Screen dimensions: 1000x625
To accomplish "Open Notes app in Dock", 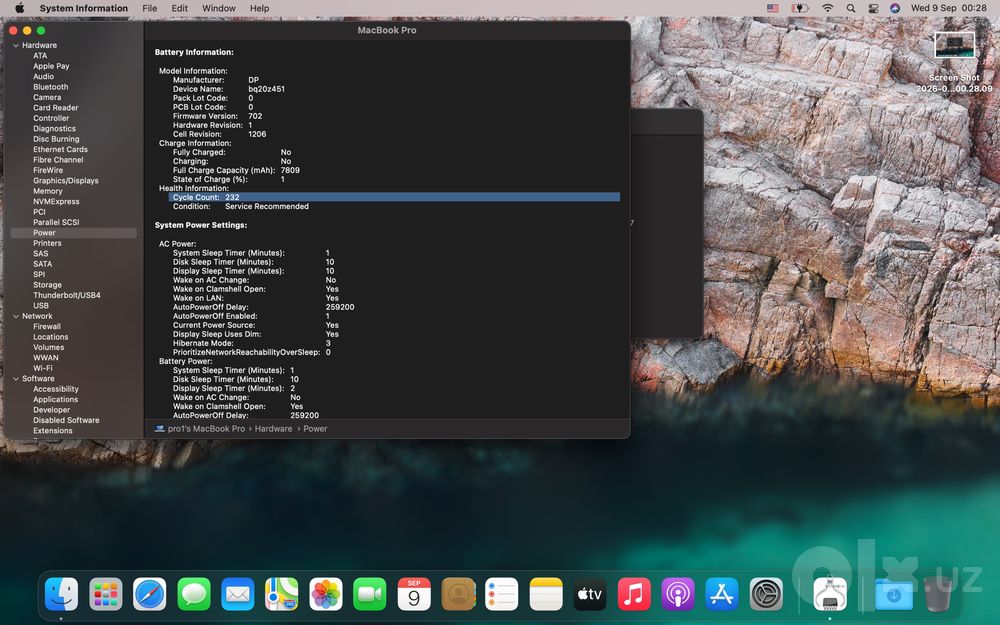I will (545, 594).
